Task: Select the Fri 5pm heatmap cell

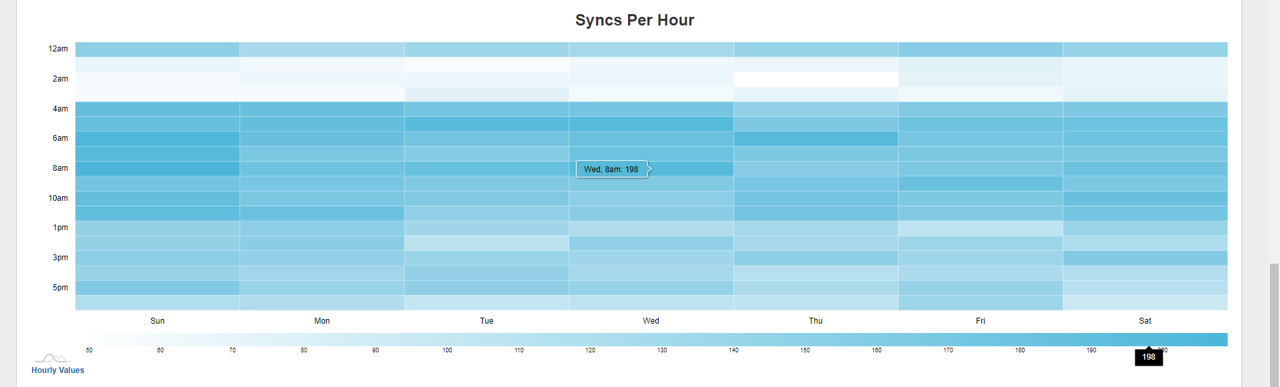Action: pos(980,288)
